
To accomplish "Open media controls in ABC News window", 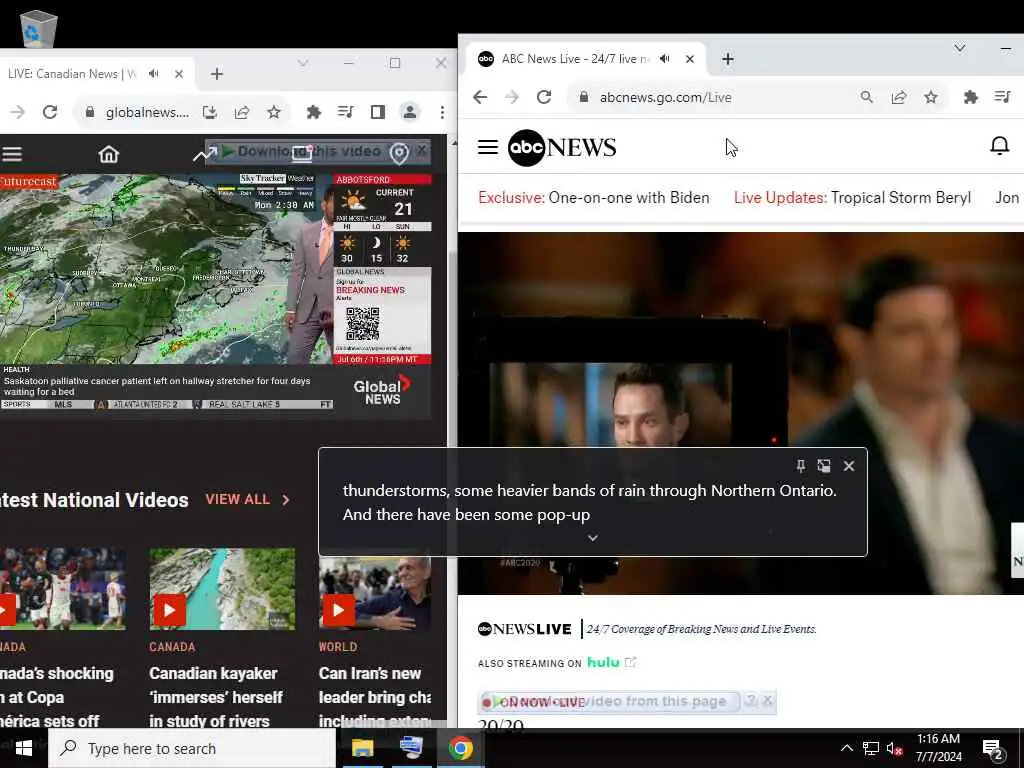I will click(x=1003, y=97).
